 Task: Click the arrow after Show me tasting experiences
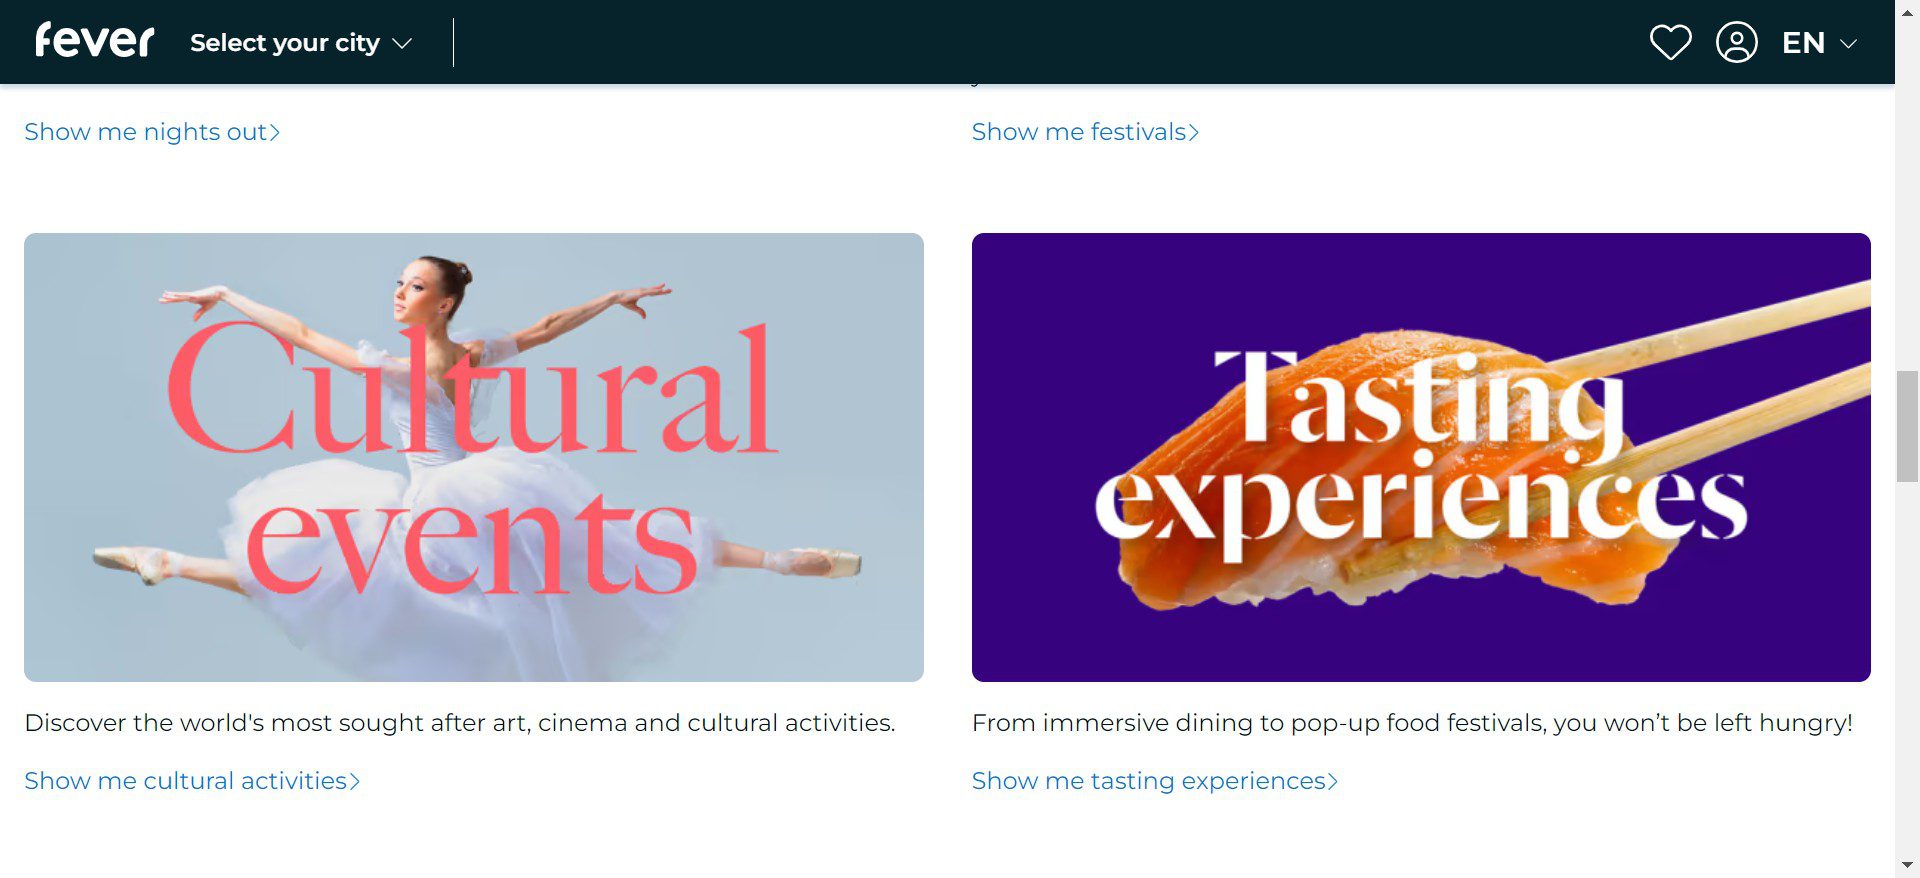click(x=1332, y=781)
